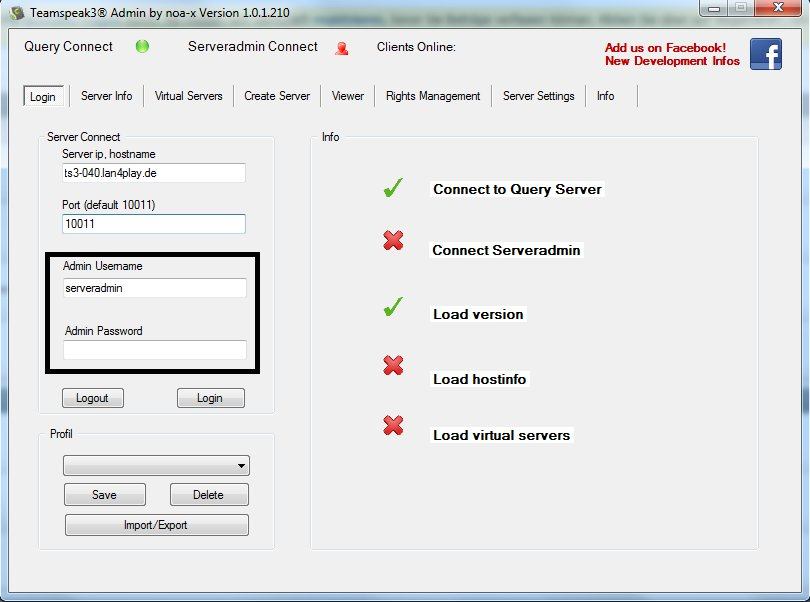The width and height of the screenshot is (810, 602).
Task: Click the Login button under Server Connect
Action: (x=211, y=398)
